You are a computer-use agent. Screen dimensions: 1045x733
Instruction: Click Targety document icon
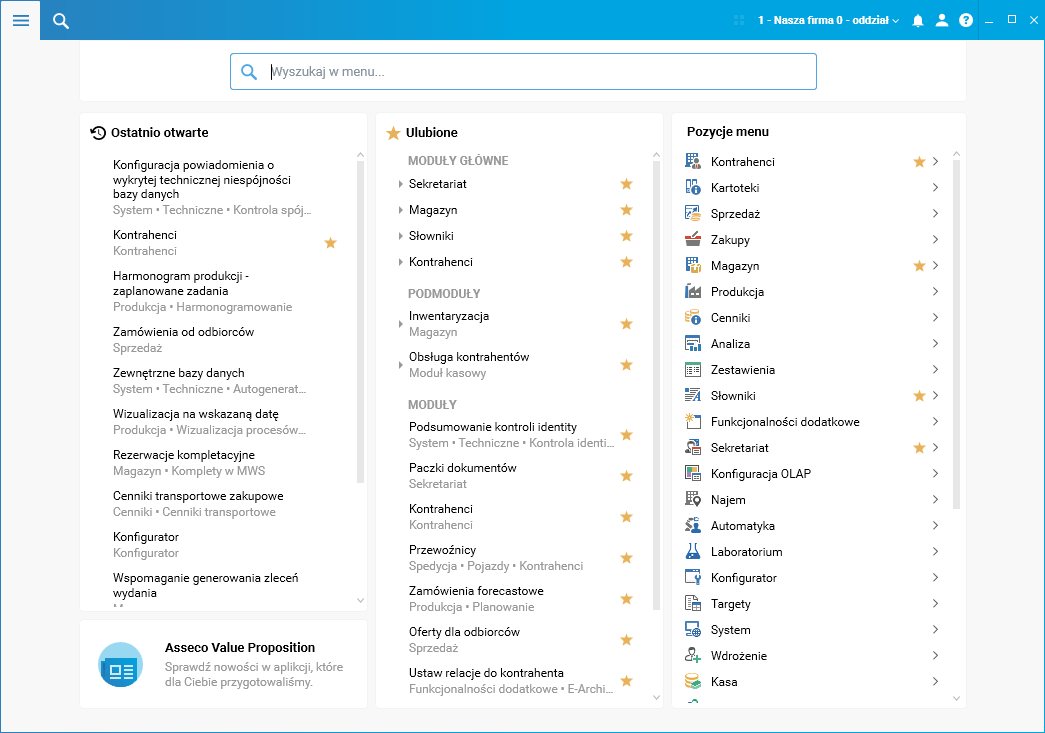693,603
